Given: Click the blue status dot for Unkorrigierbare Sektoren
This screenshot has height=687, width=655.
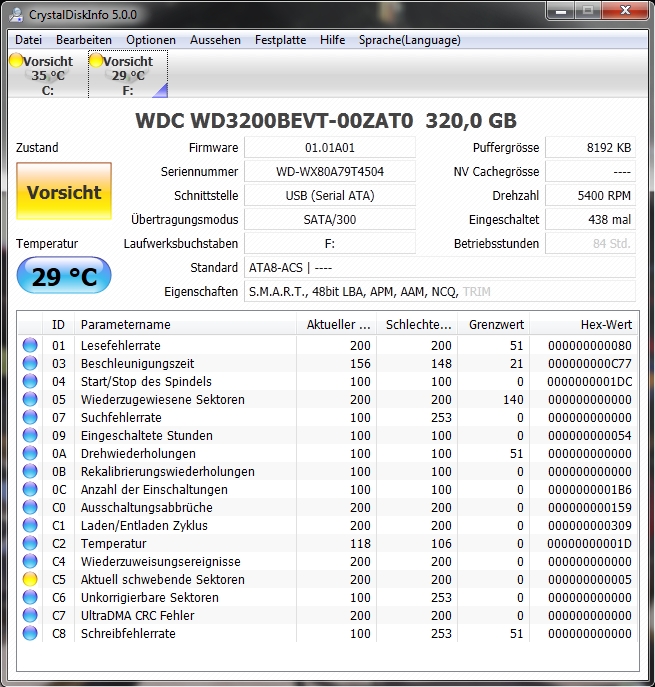Looking at the screenshot, I should [30, 597].
